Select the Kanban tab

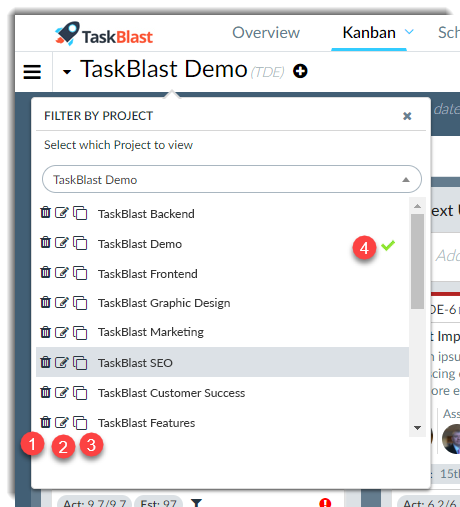click(x=369, y=33)
